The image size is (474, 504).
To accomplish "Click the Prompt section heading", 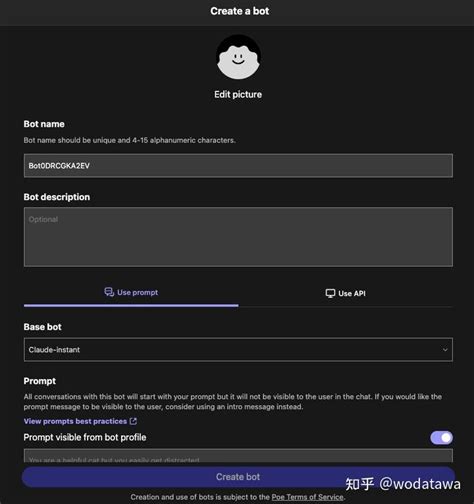I will click(40, 381).
